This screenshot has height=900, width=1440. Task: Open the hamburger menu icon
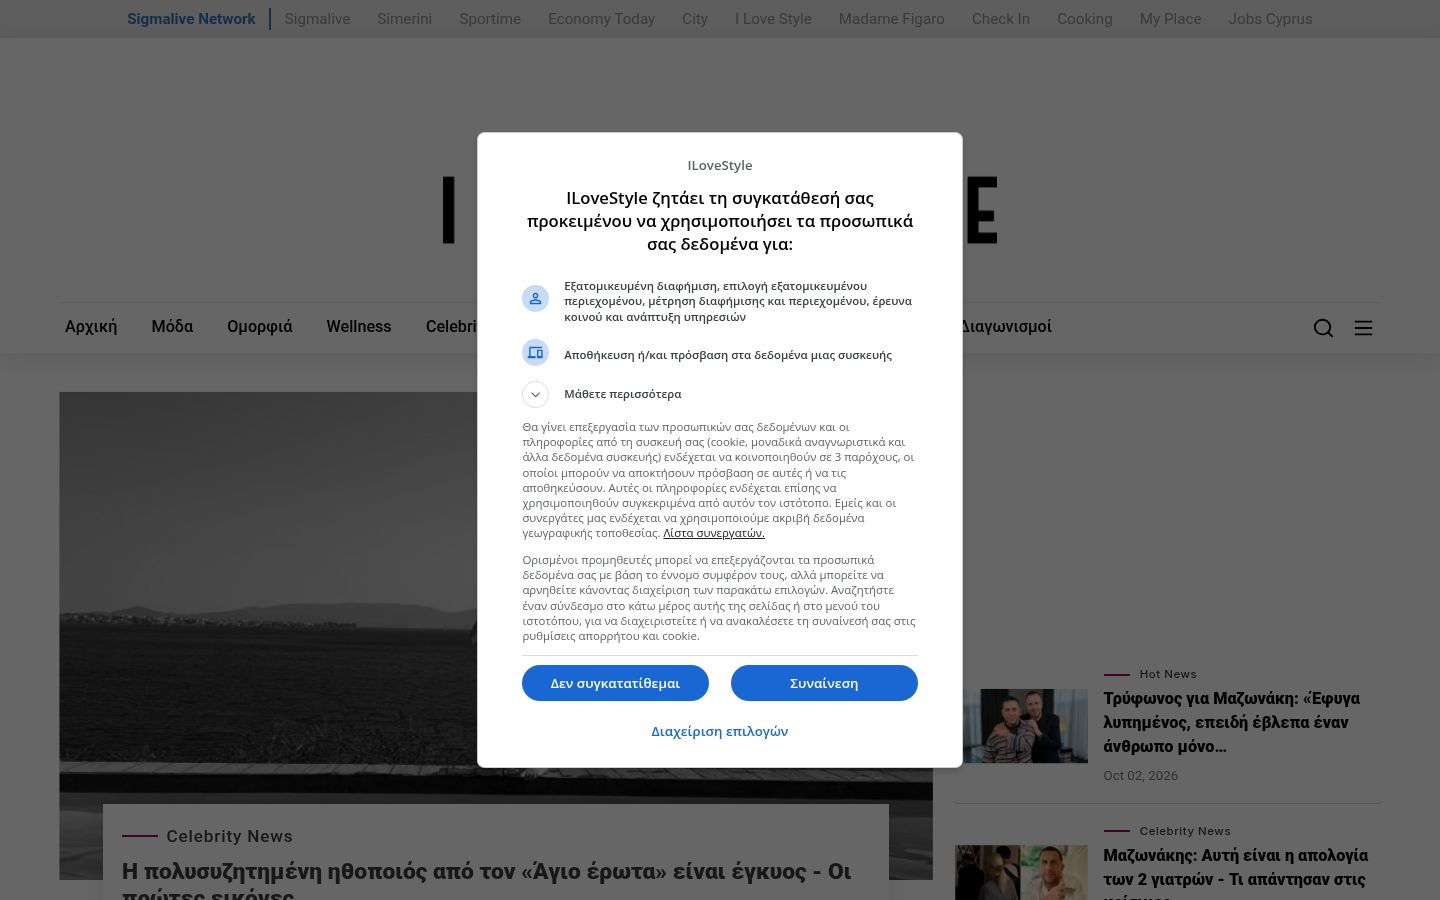(1363, 328)
